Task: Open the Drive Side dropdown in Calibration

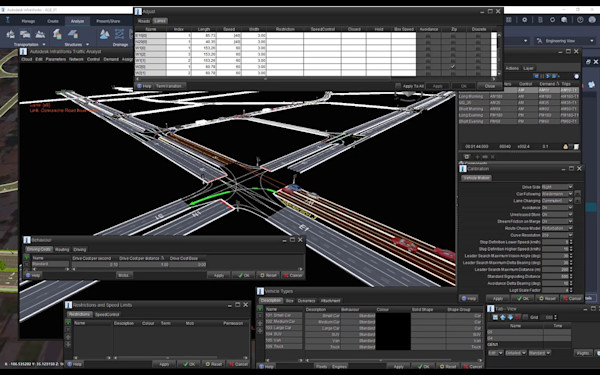Action: tap(557, 187)
